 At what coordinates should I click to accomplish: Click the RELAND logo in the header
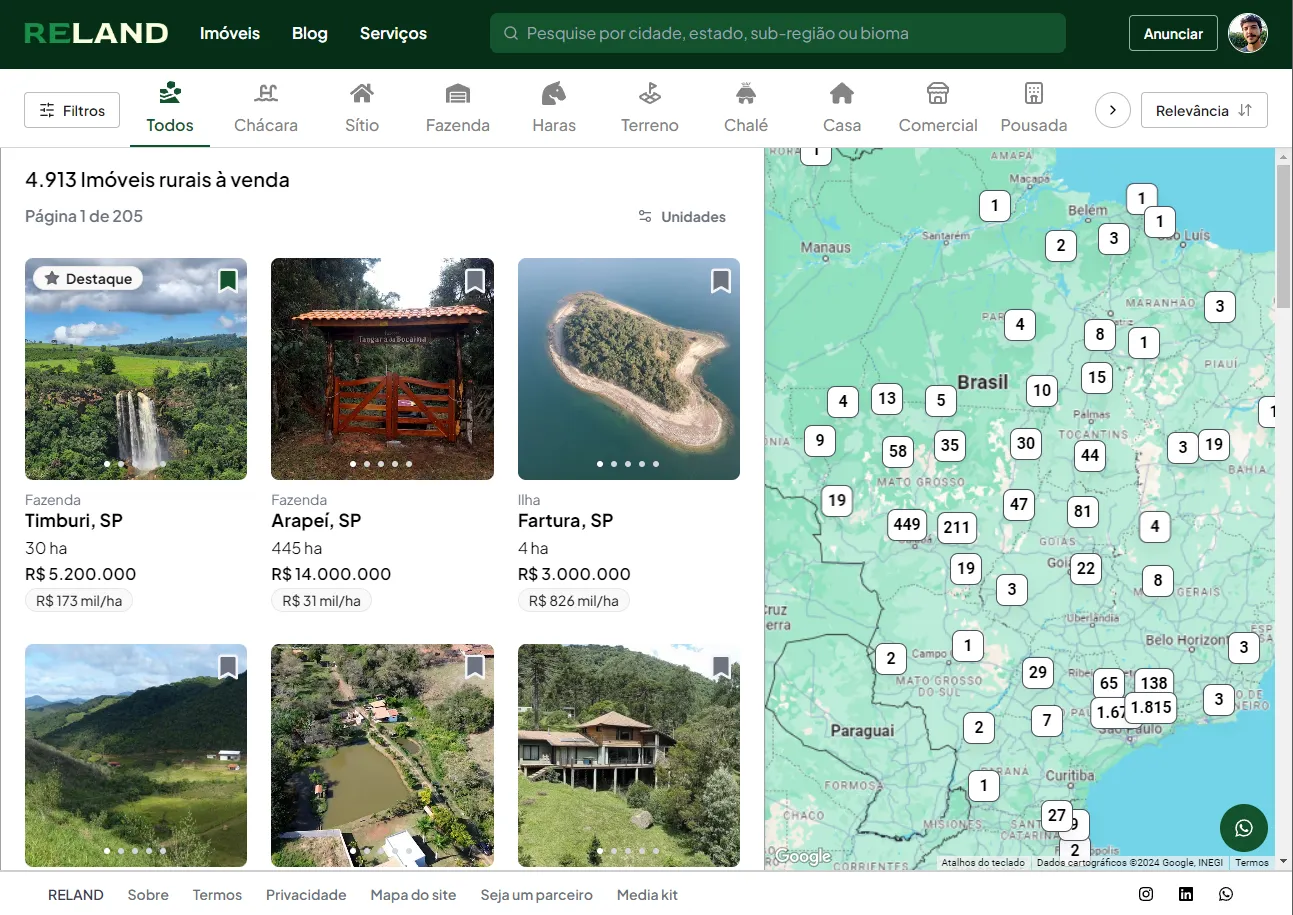click(x=96, y=33)
